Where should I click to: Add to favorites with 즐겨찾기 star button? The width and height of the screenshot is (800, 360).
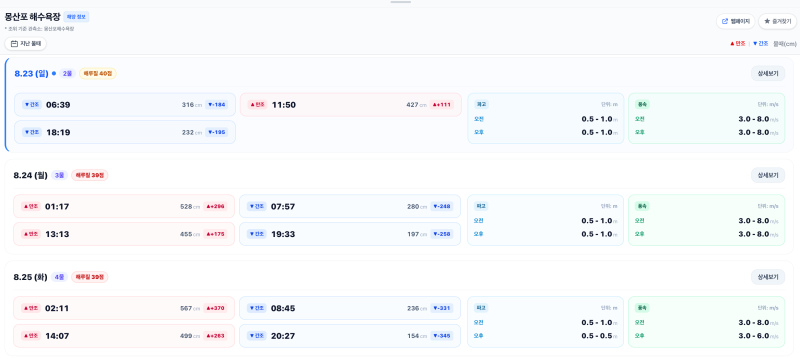click(777, 21)
